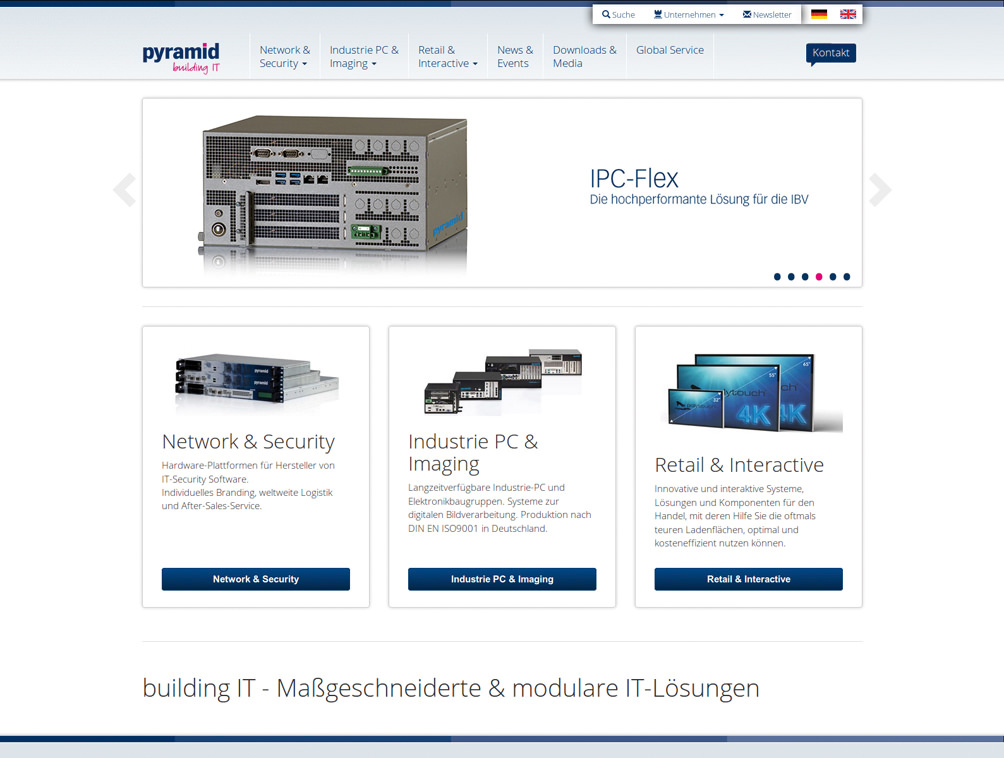The width and height of the screenshot is (1004, 758).
Task: Click 'Hardware-Plattformen für Hersteller von' text
Action: [x=248, y=465]
